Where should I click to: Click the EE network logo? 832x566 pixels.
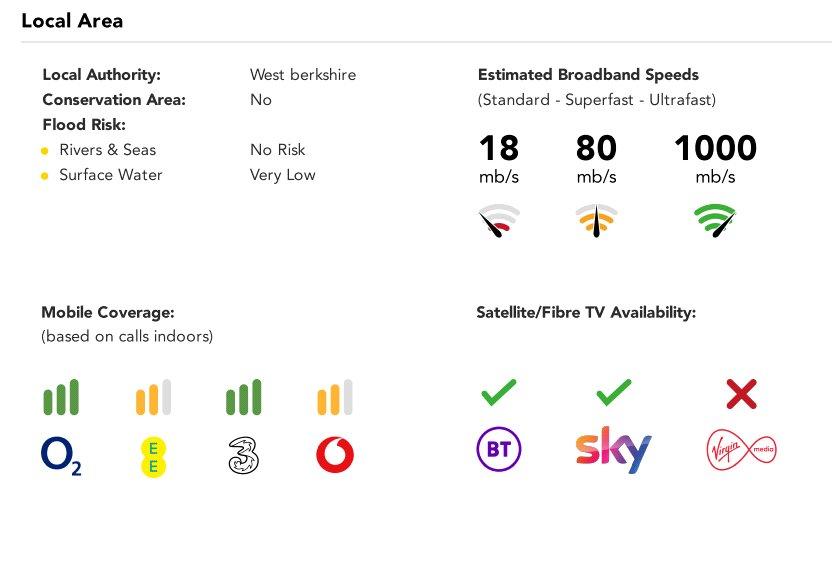pos(153,457)
